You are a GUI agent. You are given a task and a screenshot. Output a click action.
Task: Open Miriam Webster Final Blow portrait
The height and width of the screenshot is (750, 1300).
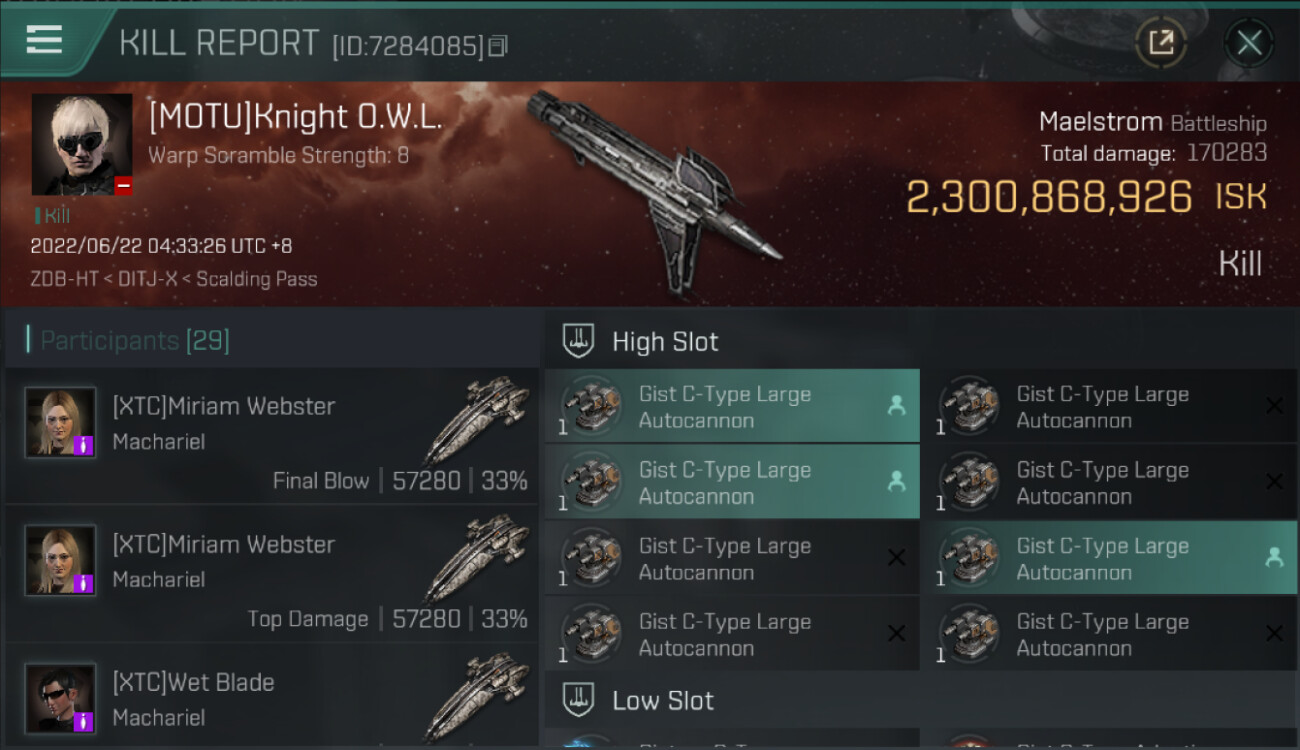[x=61, y=423]
